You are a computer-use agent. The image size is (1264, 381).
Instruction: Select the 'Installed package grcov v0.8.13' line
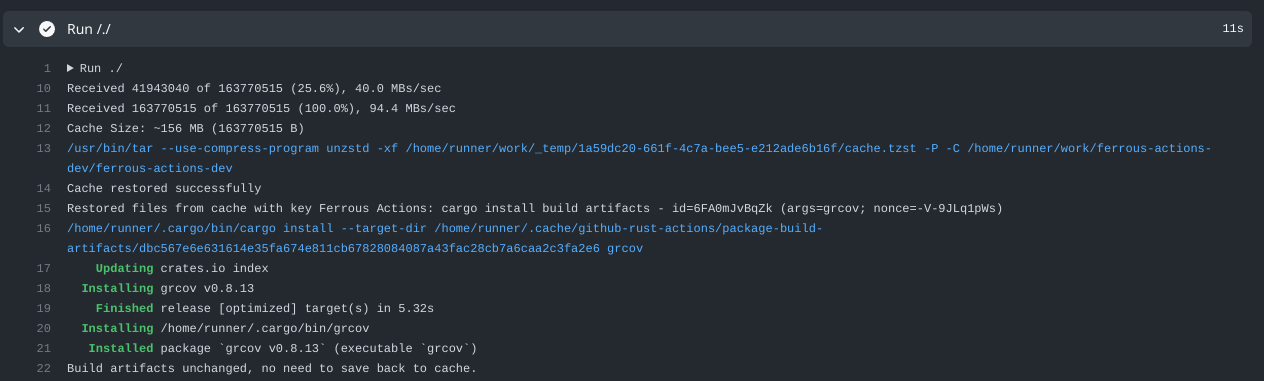[283, 348]
